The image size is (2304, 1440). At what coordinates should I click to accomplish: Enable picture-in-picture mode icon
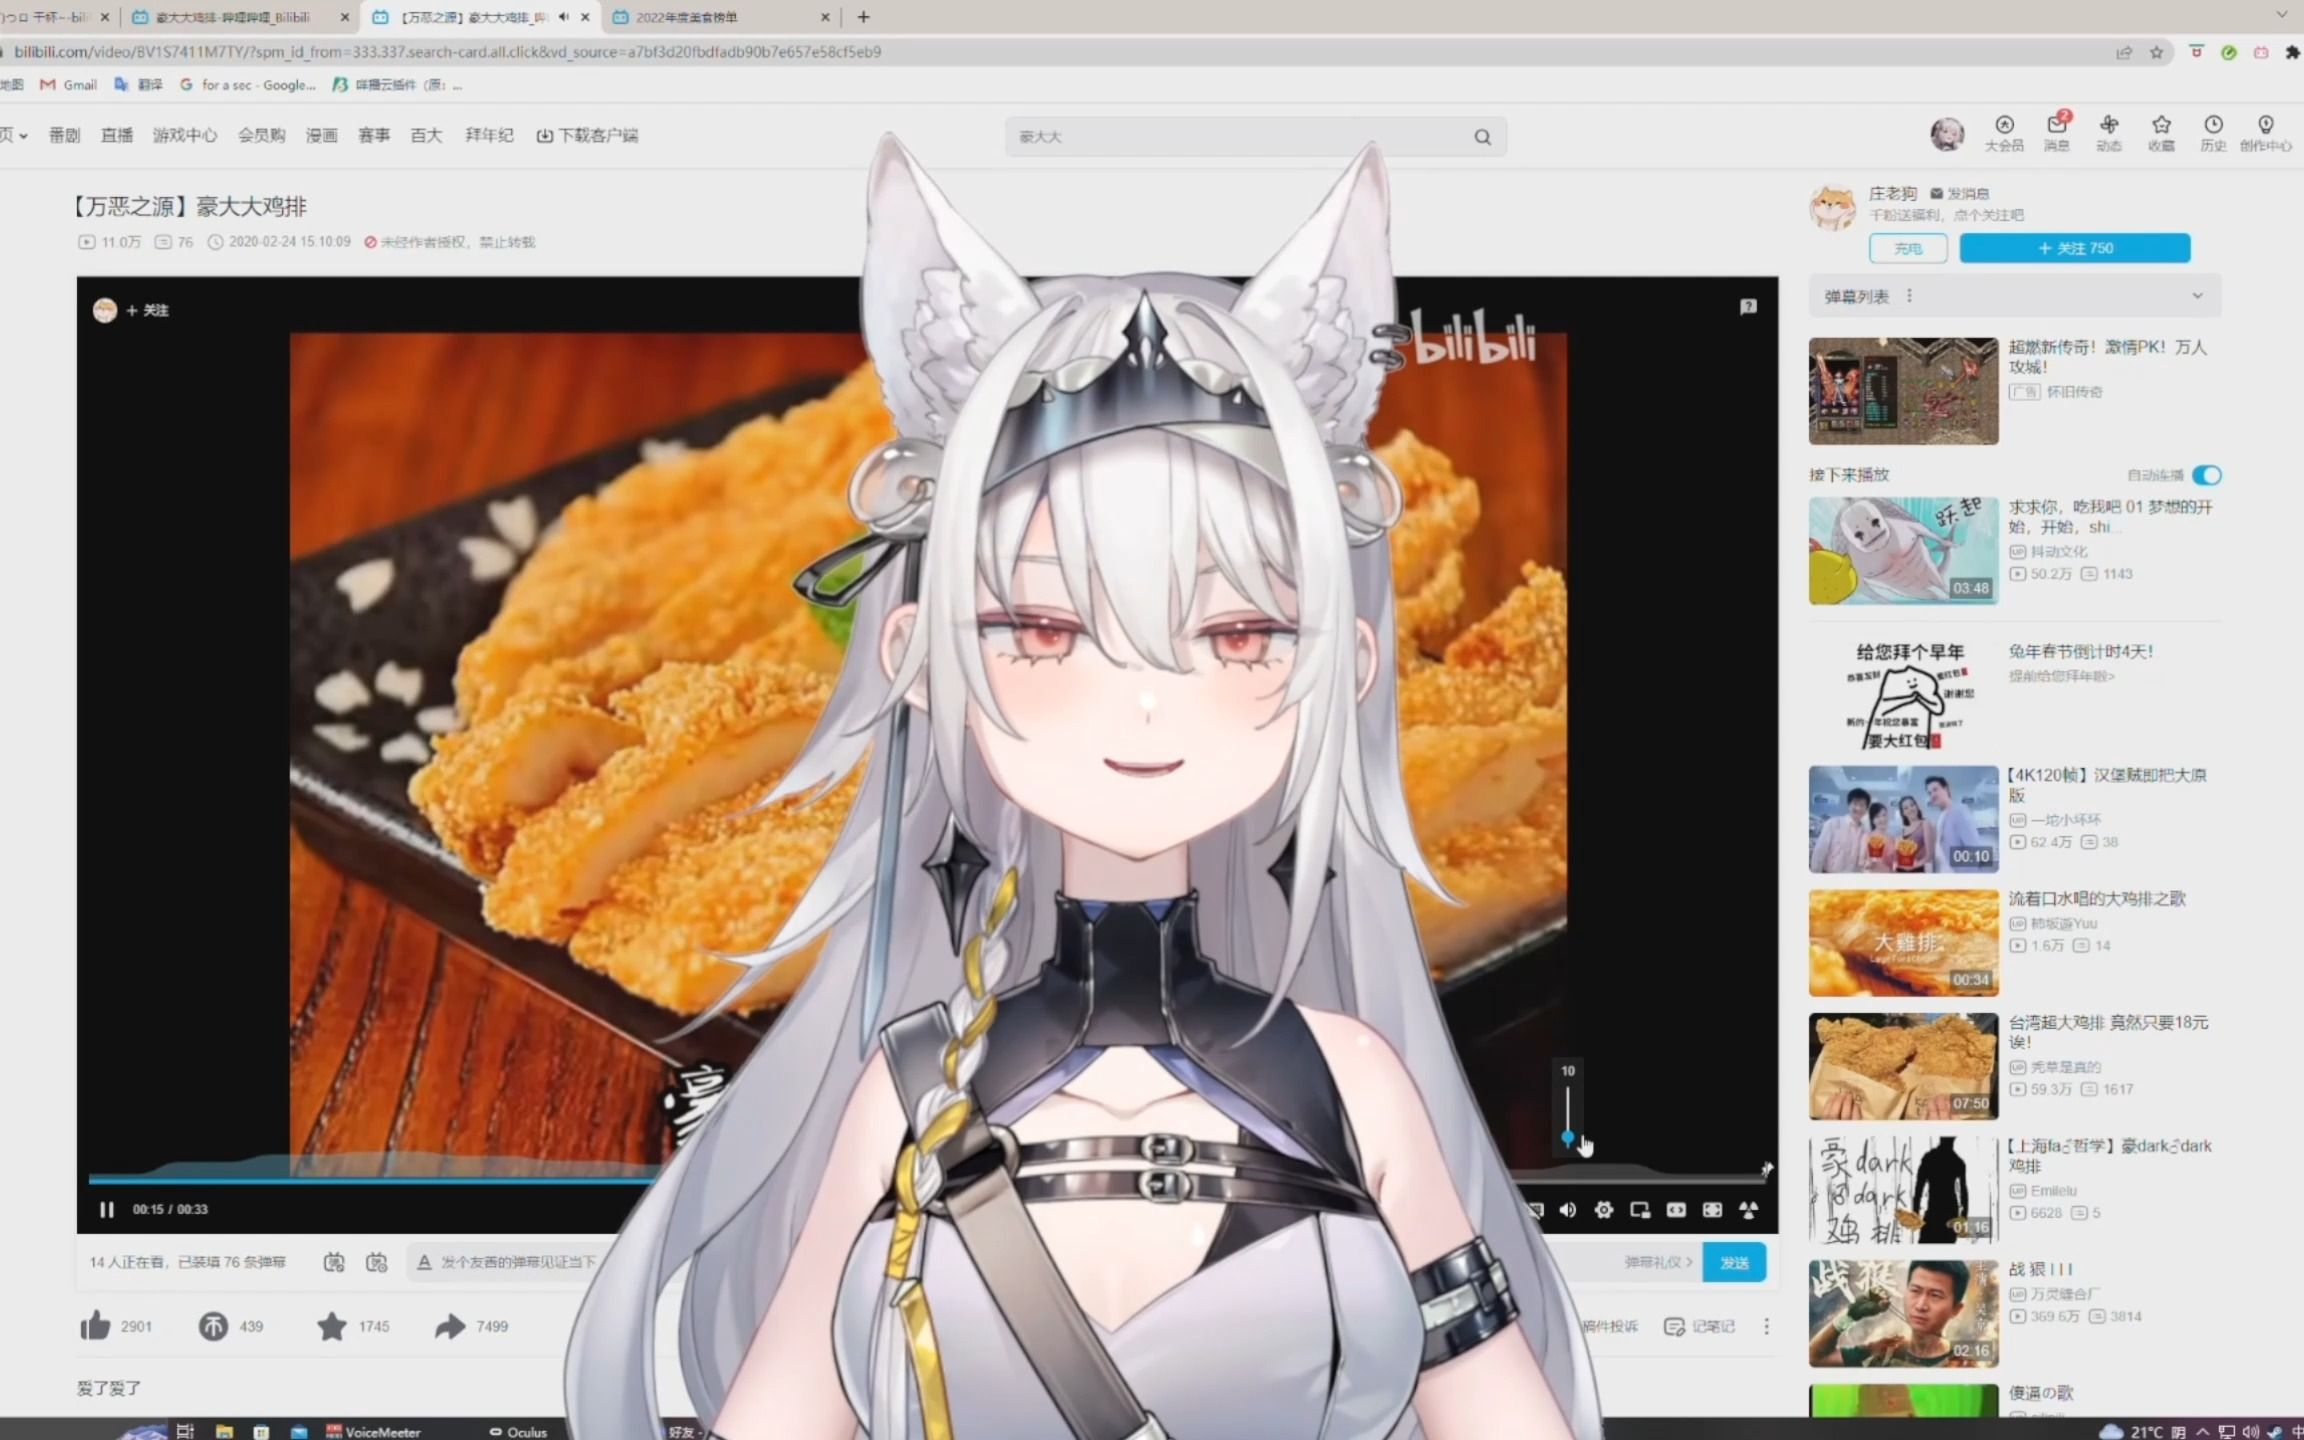(1639, 1210)
